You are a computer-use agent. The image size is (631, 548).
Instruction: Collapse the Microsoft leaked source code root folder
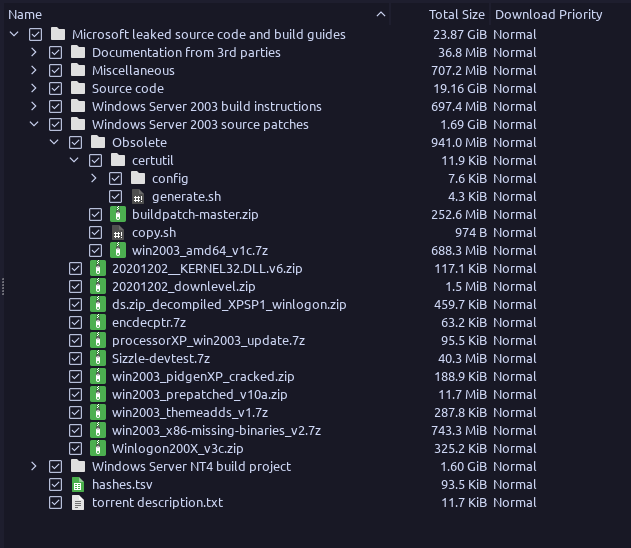(x=14, y=34)
